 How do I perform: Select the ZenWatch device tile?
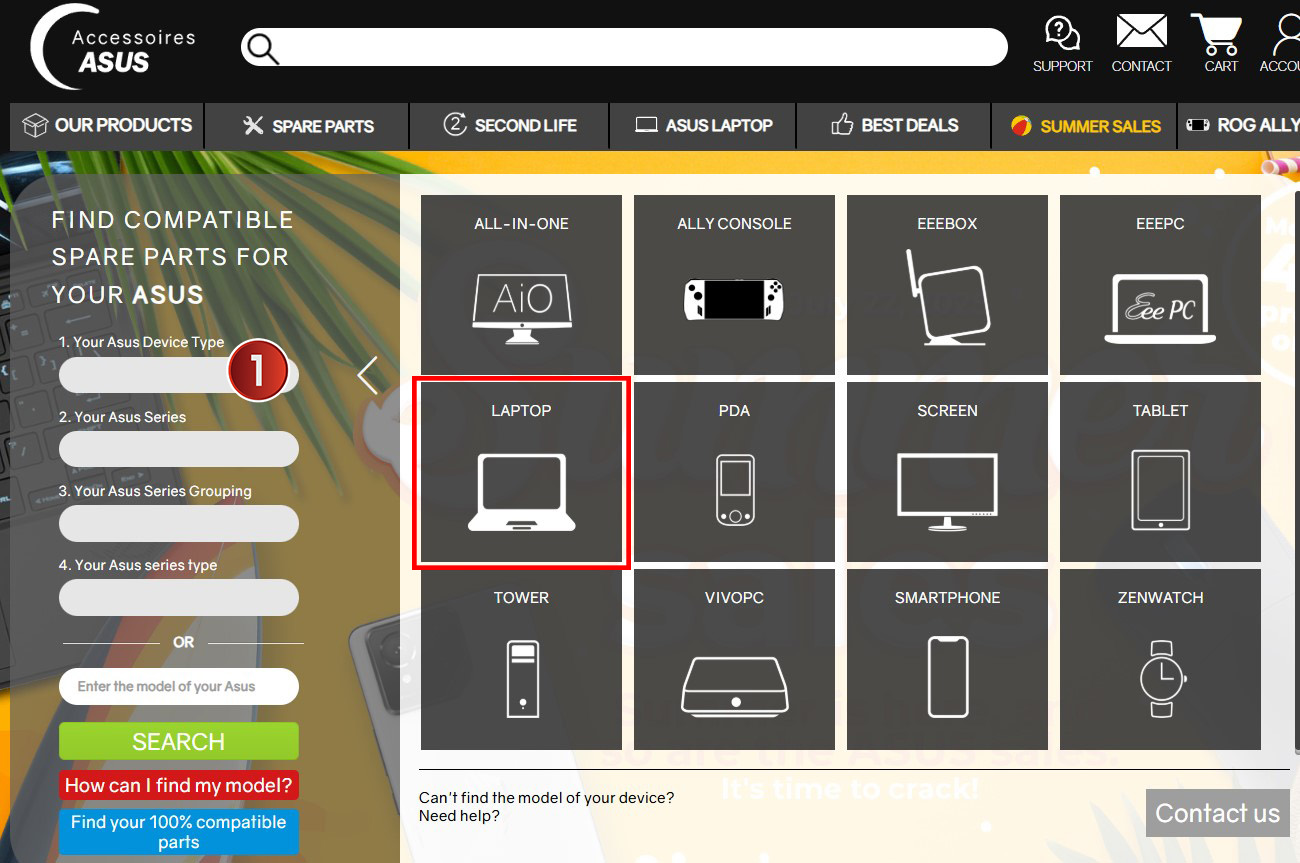(x=1160, y=659)
